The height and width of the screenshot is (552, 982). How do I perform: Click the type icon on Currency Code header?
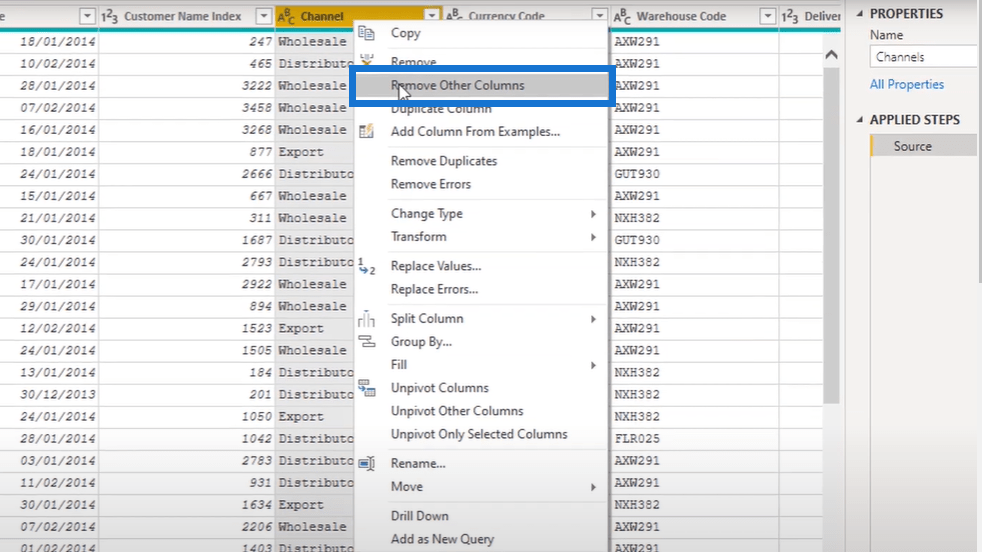[x=453, y=16]
